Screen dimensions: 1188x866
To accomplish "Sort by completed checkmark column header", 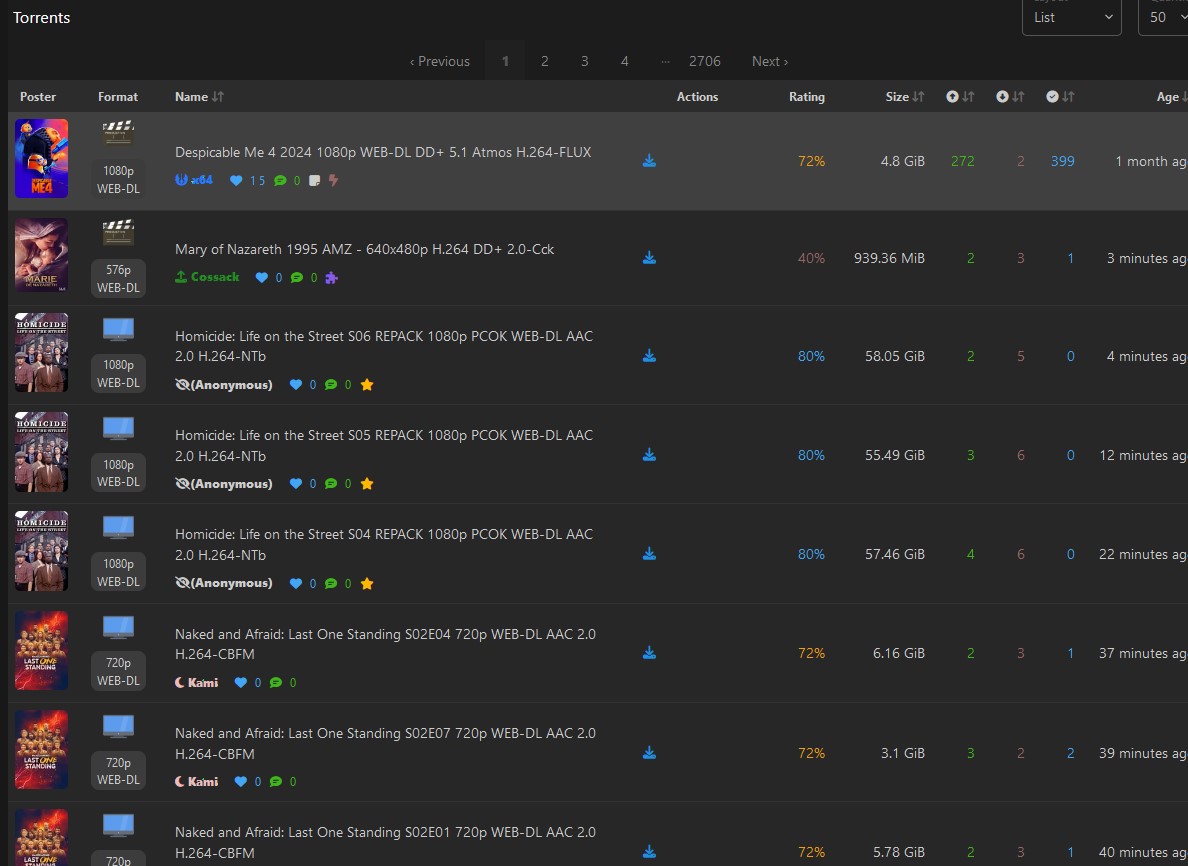I will (x=1060, y=97).
